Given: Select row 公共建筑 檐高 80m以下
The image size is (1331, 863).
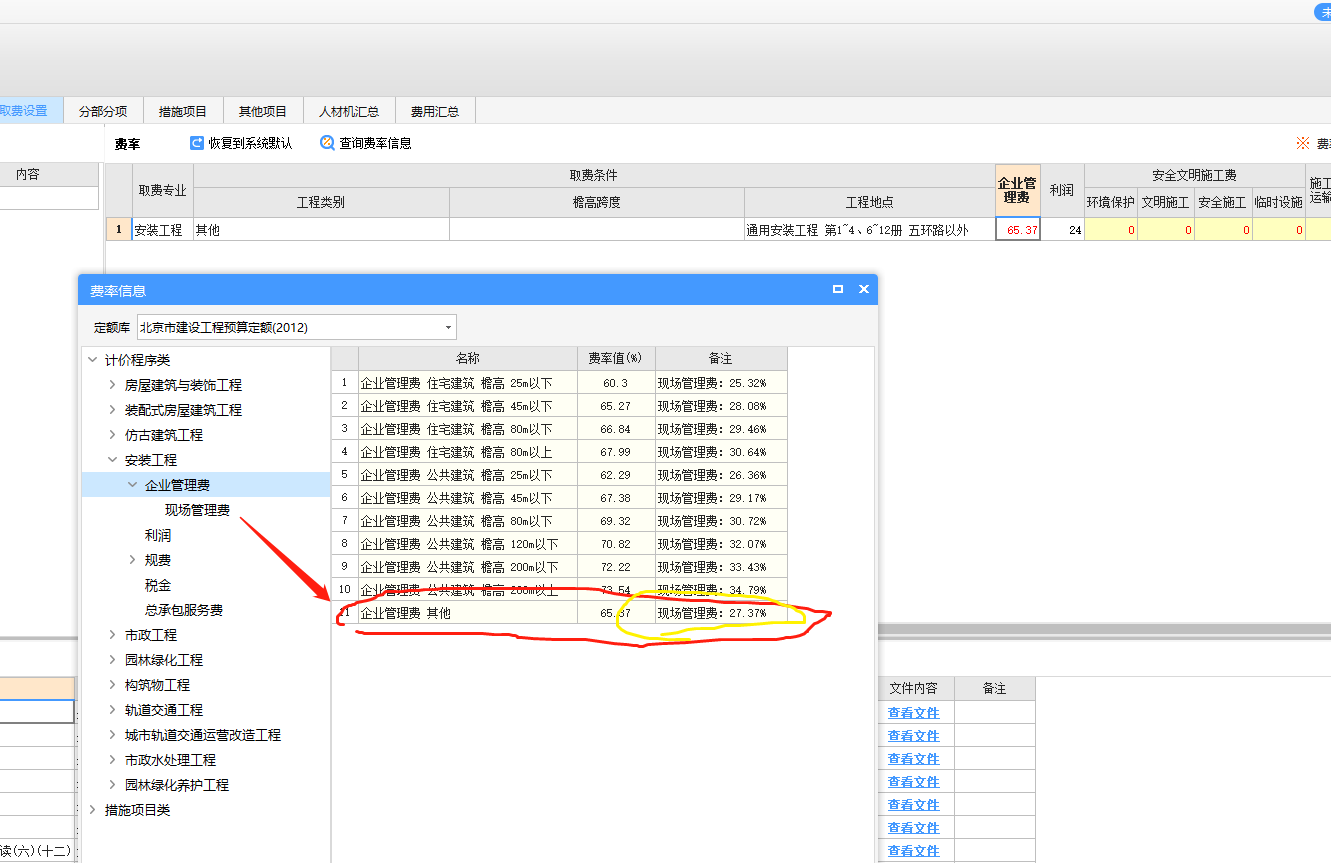Looking at the screenshot, I should [560, 520].
